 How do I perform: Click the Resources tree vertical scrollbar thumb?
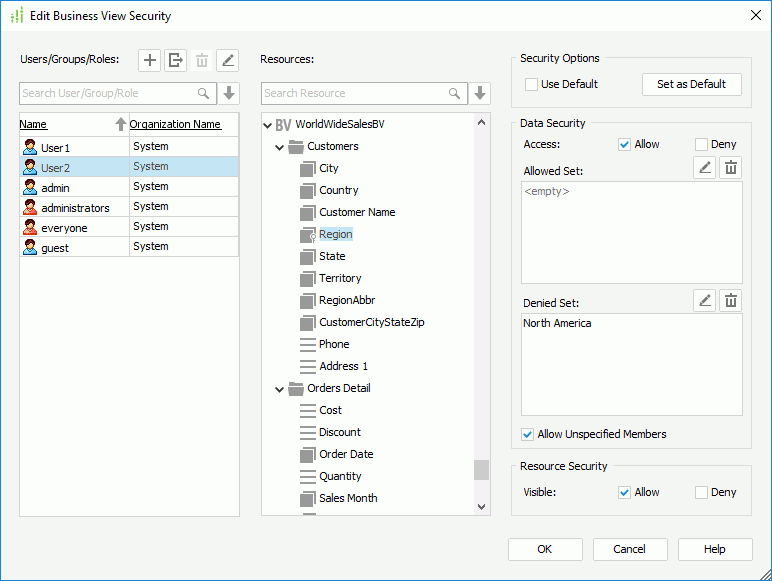click(482, 469)
